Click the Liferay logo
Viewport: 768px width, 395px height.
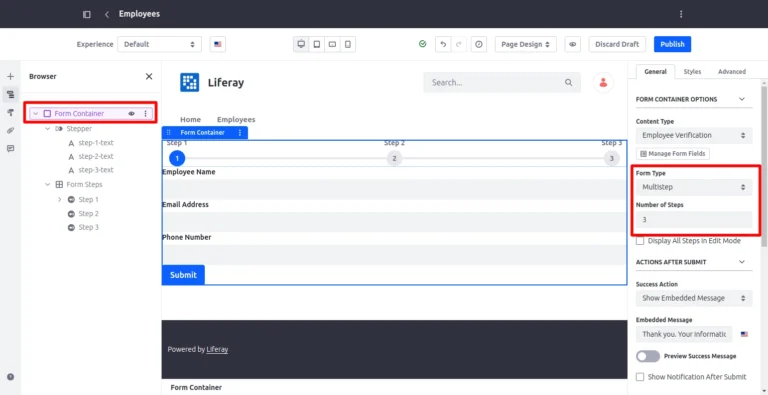coord(190,82)
